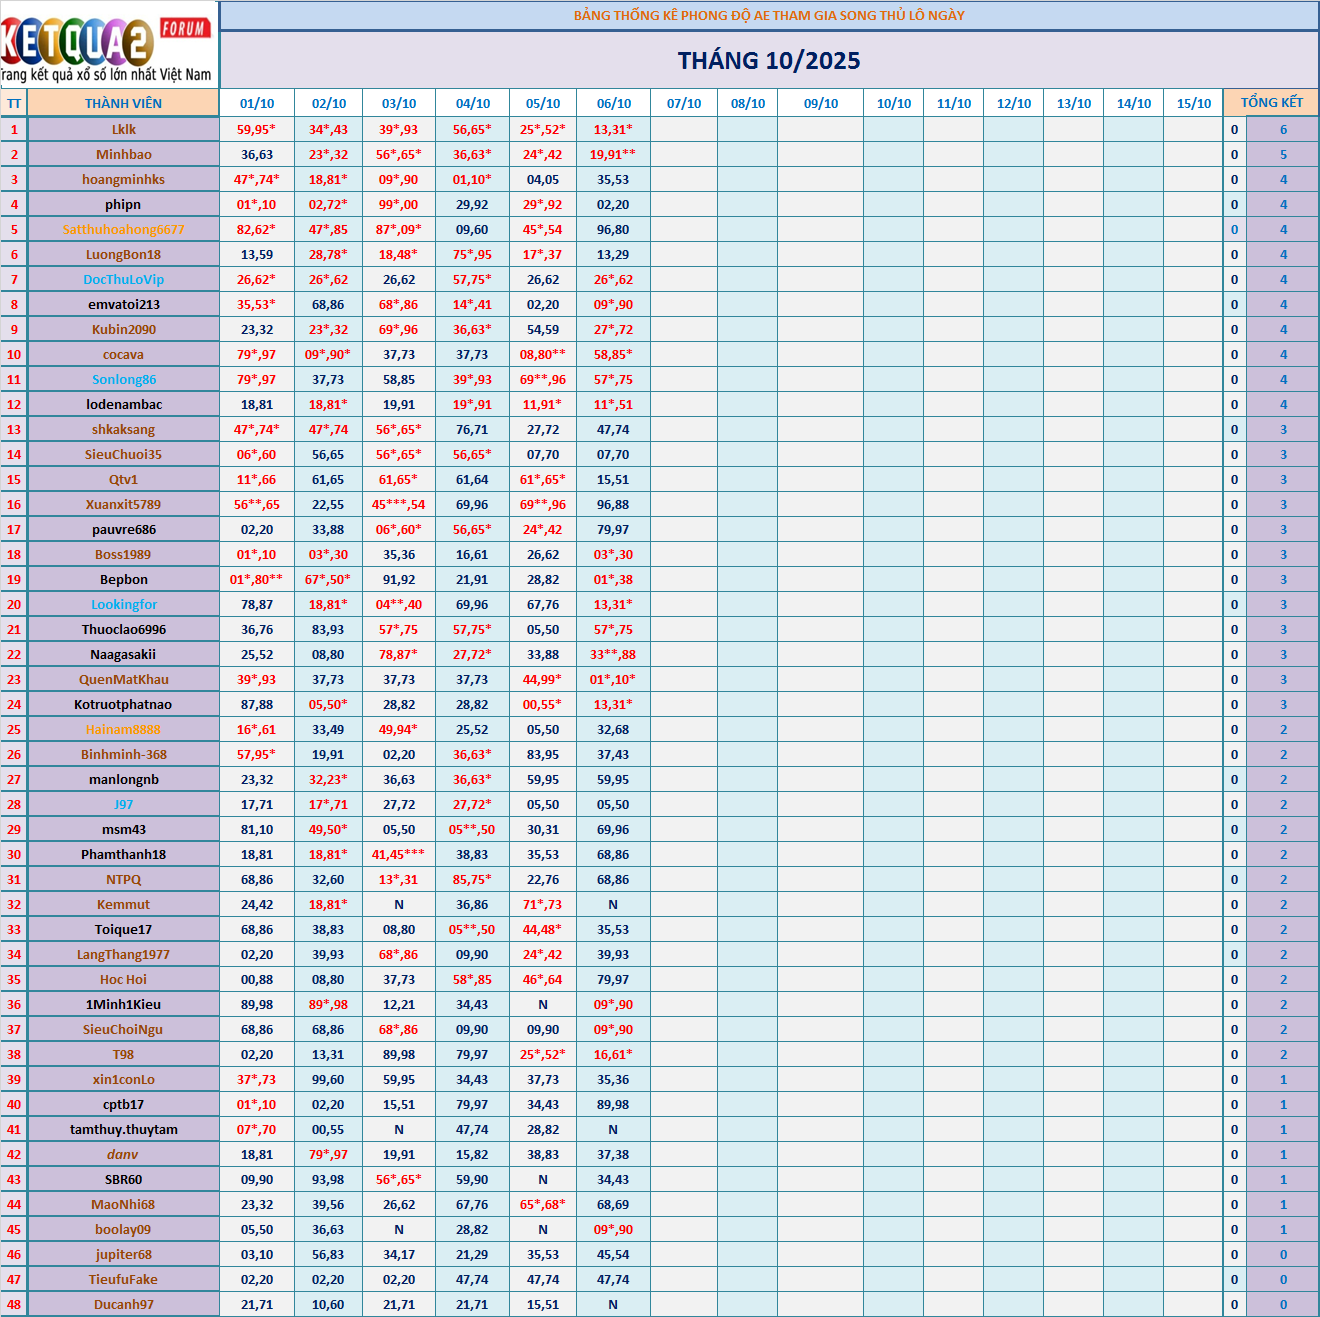Click the Ketqua2 Forum logo
Viewport: 1320px width, 1317px height.
click(108, 45)
